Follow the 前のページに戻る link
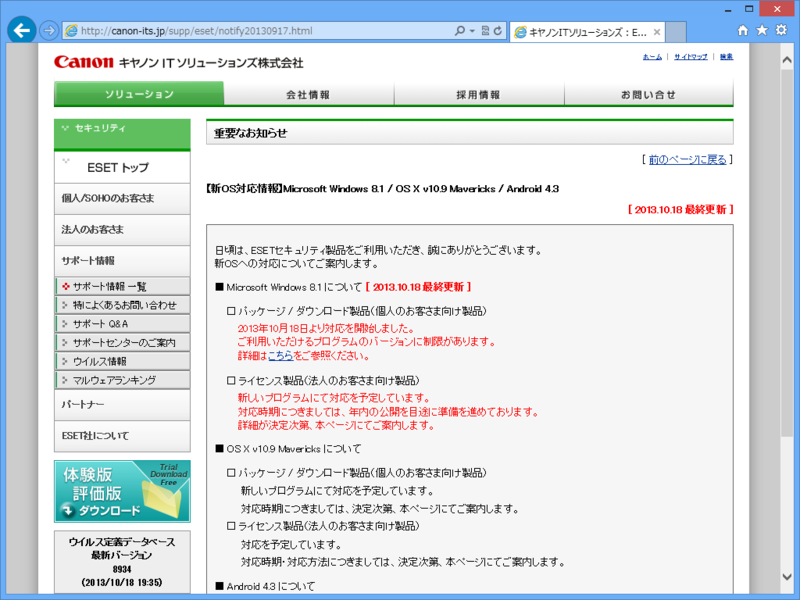This screenshot has width=800, height=600. click(687, 161)
